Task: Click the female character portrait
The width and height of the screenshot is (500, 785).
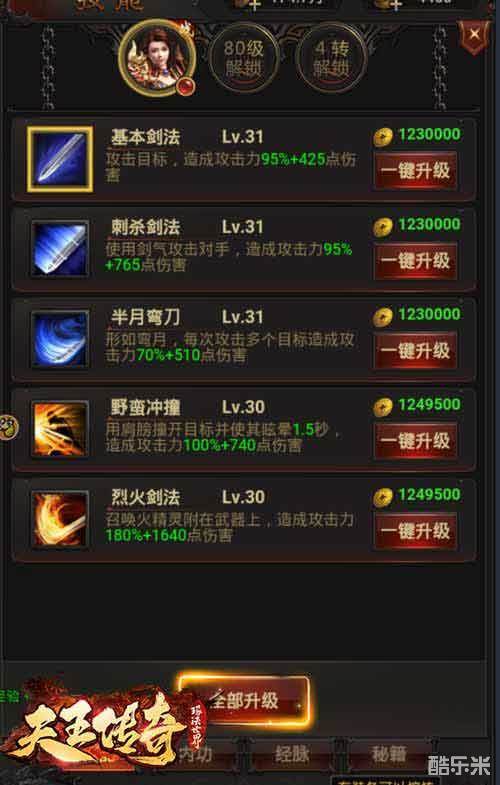Action: point(157,59)
